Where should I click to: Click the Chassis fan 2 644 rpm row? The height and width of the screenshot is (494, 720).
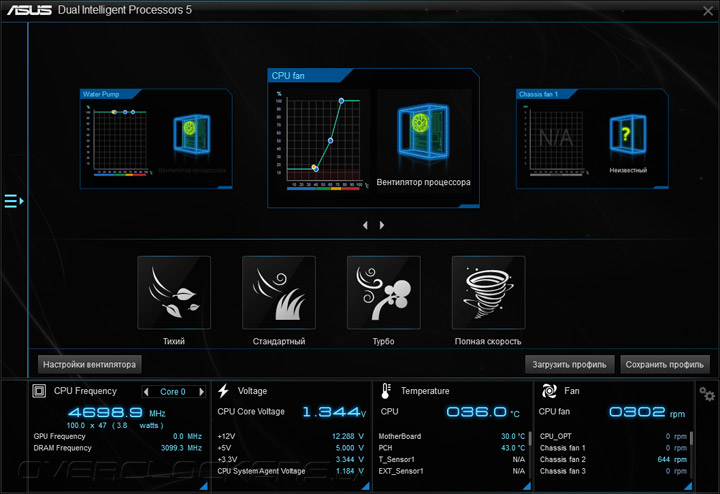click(613, 460)
